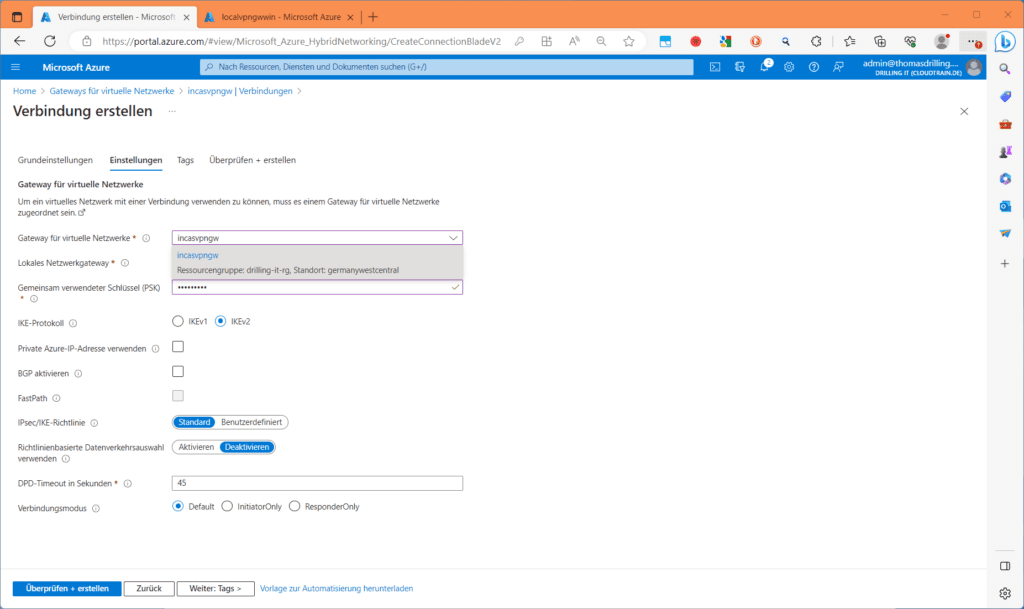Click Überprüfen + erstellen button

[67, 588]
